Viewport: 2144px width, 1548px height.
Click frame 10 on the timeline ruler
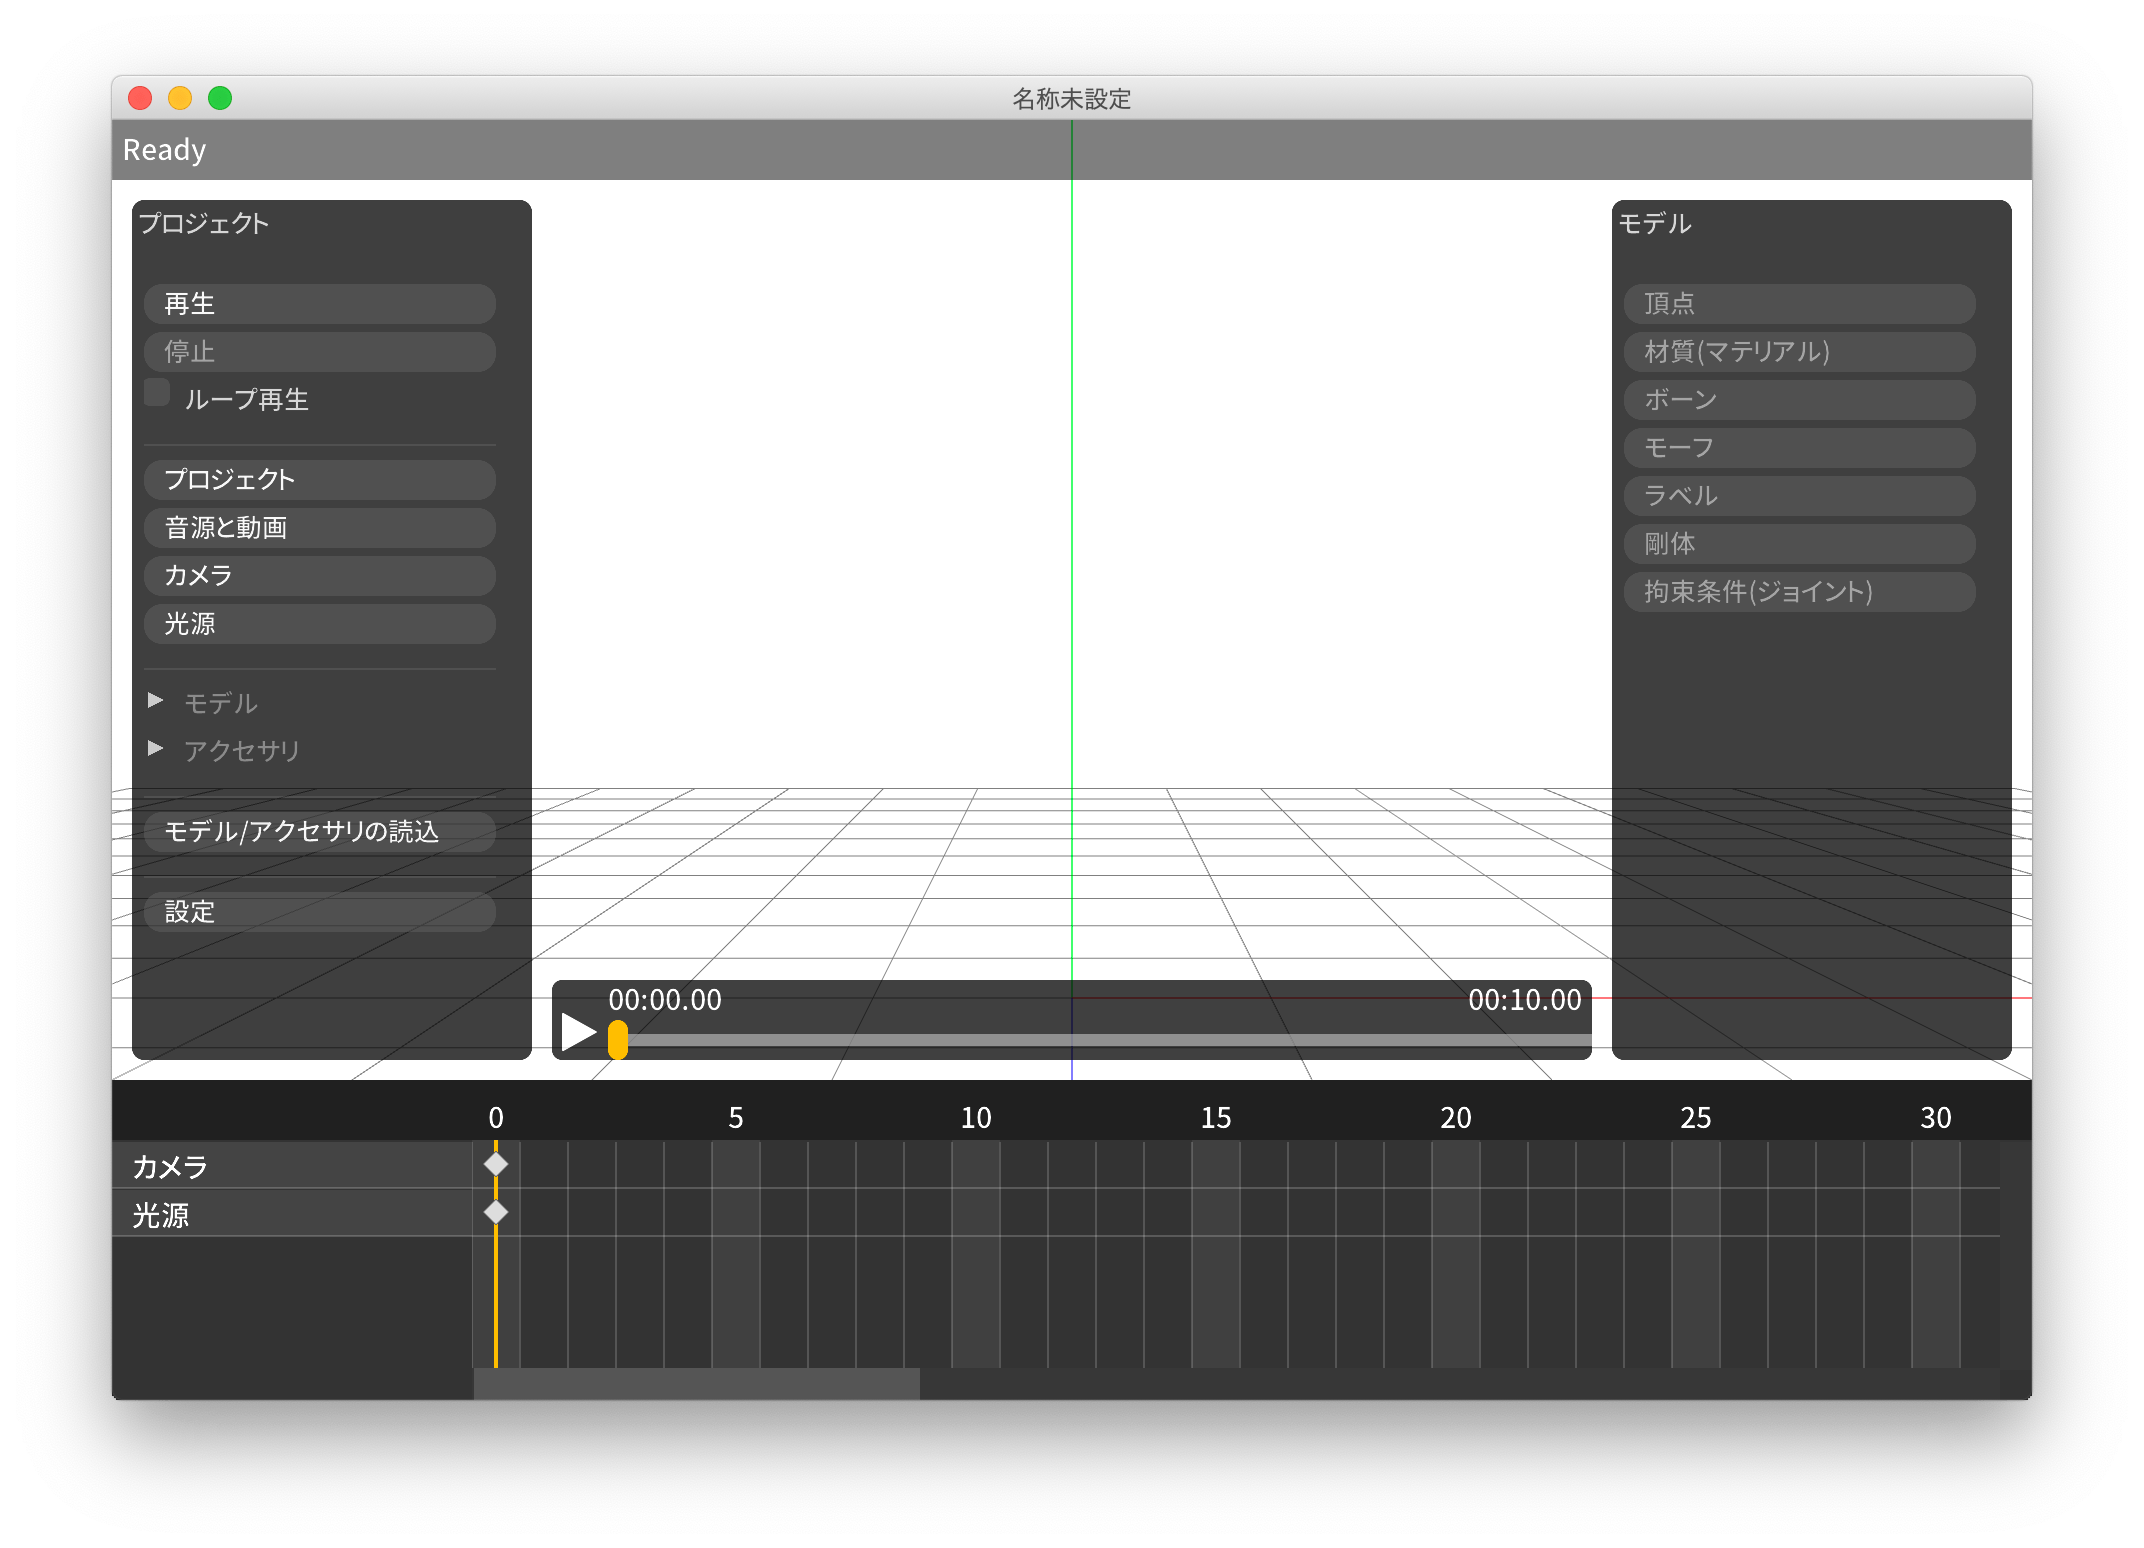click(976, 1118)
